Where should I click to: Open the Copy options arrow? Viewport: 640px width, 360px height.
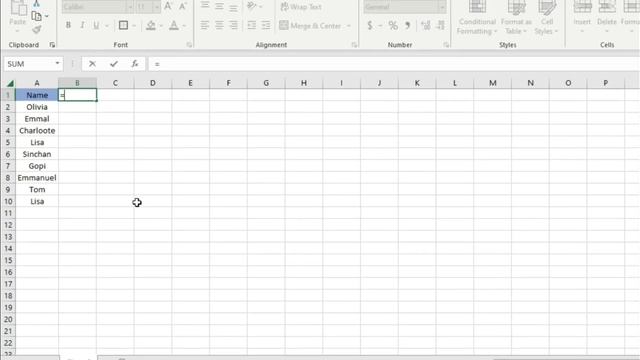click(47, 16)
